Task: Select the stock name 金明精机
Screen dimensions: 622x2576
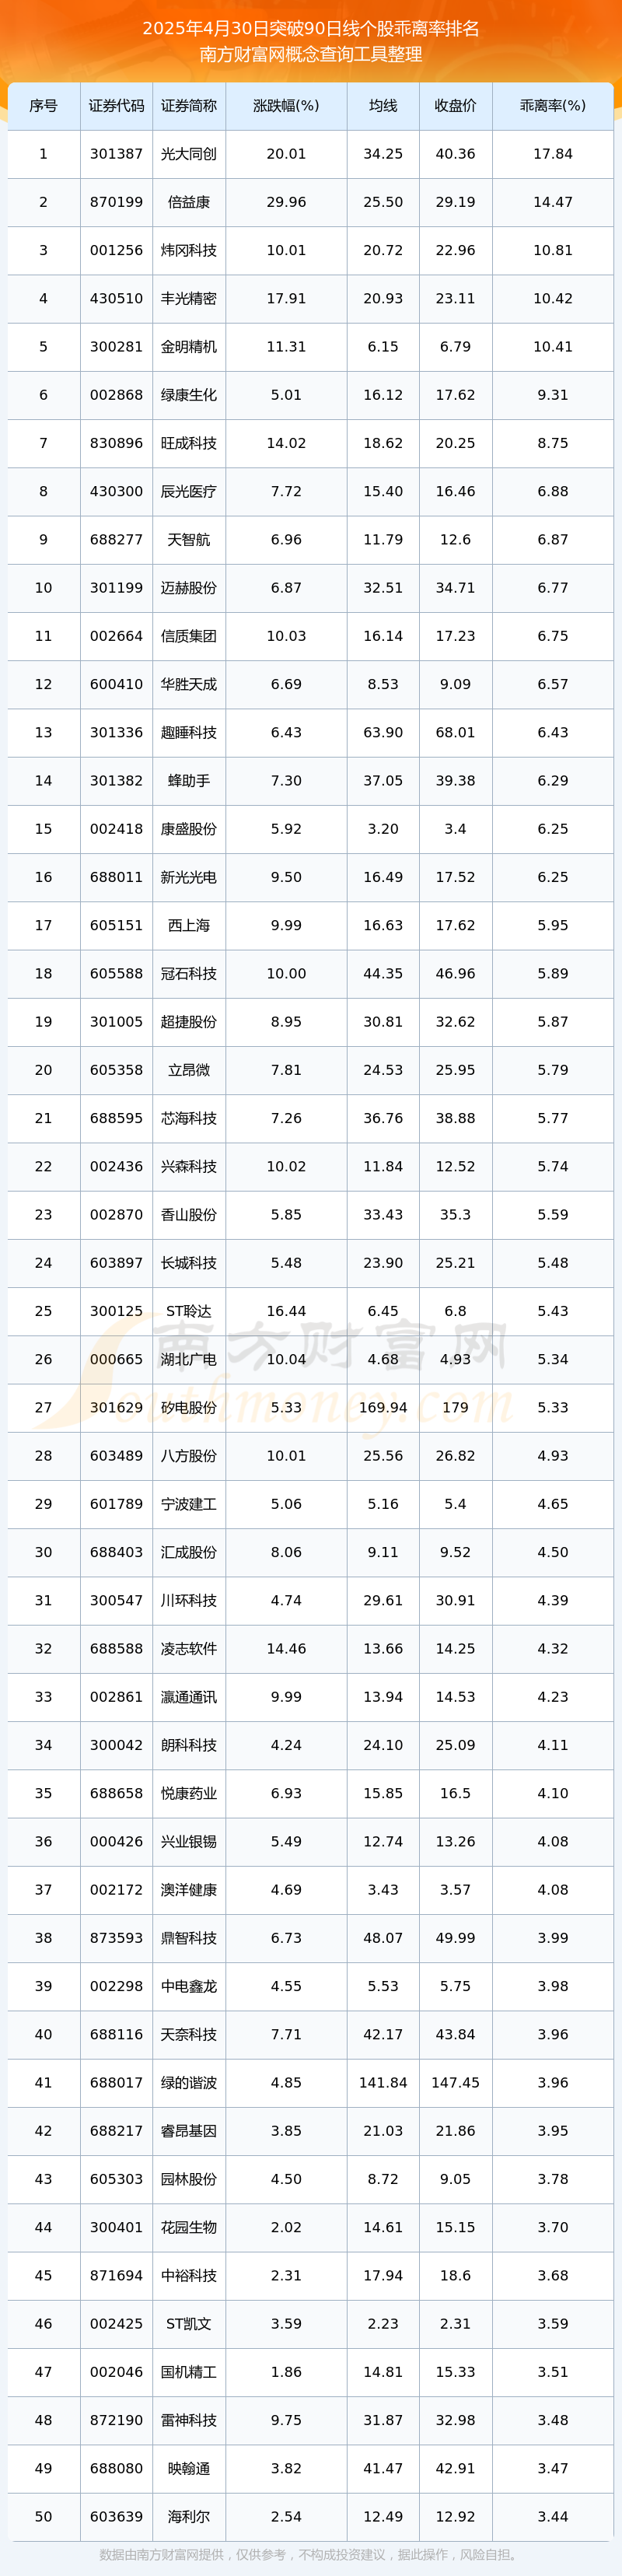Action: click(189, 347)
